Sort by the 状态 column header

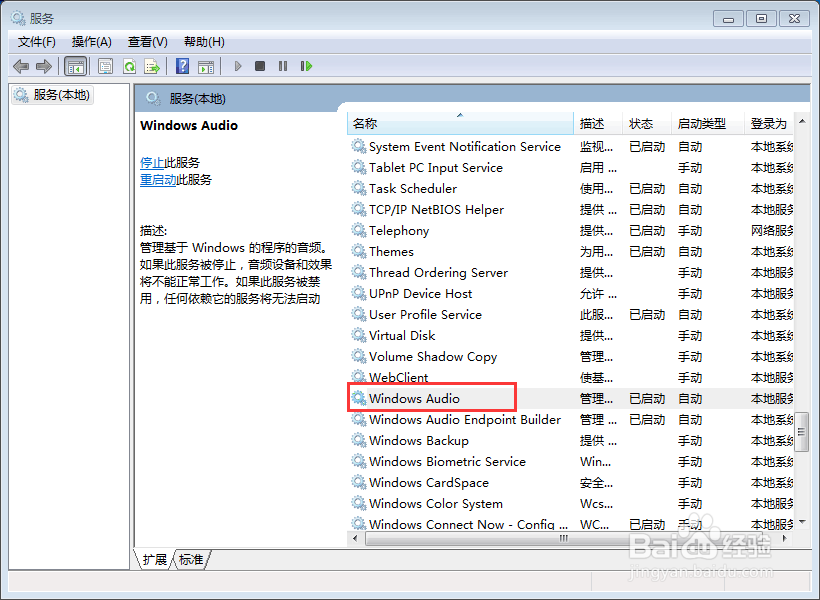(x=647, y=123)
